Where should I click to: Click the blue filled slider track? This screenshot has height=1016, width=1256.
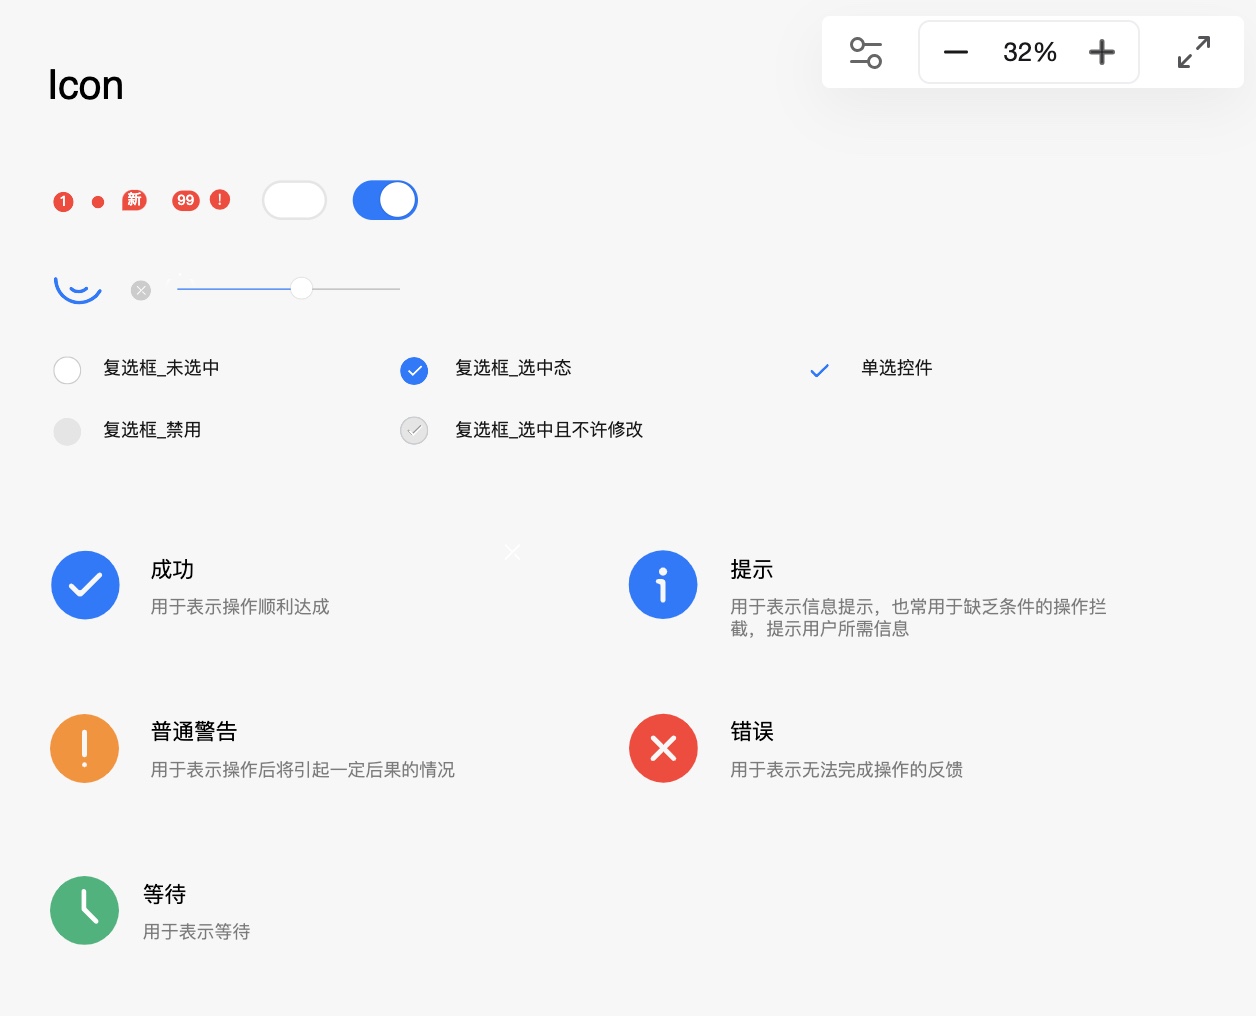click(x=234, y=289)
